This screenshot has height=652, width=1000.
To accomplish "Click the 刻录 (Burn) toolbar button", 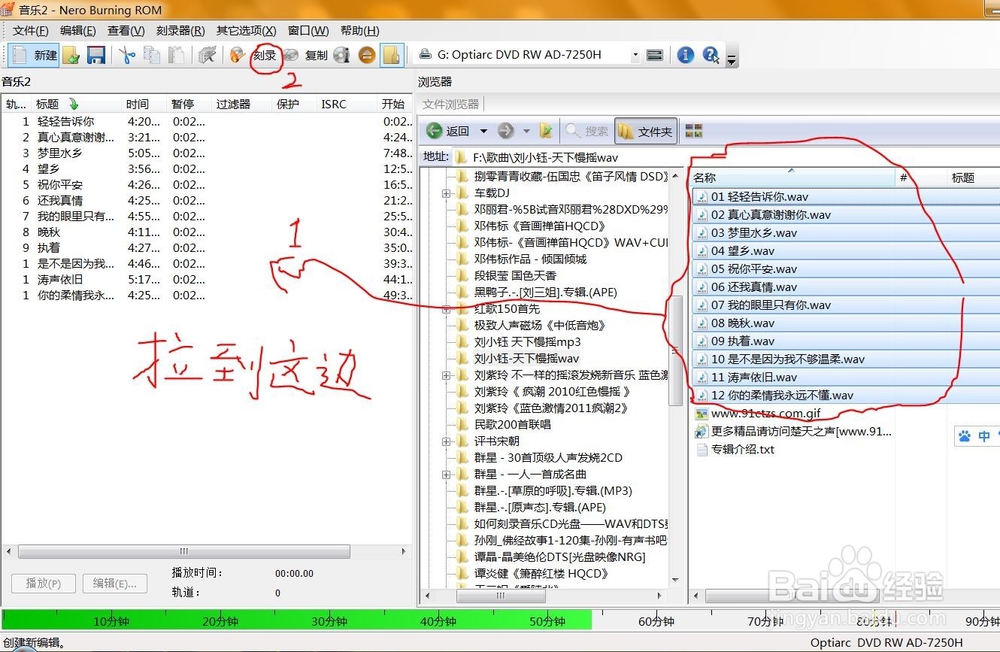I will click(x=255, y=56).
